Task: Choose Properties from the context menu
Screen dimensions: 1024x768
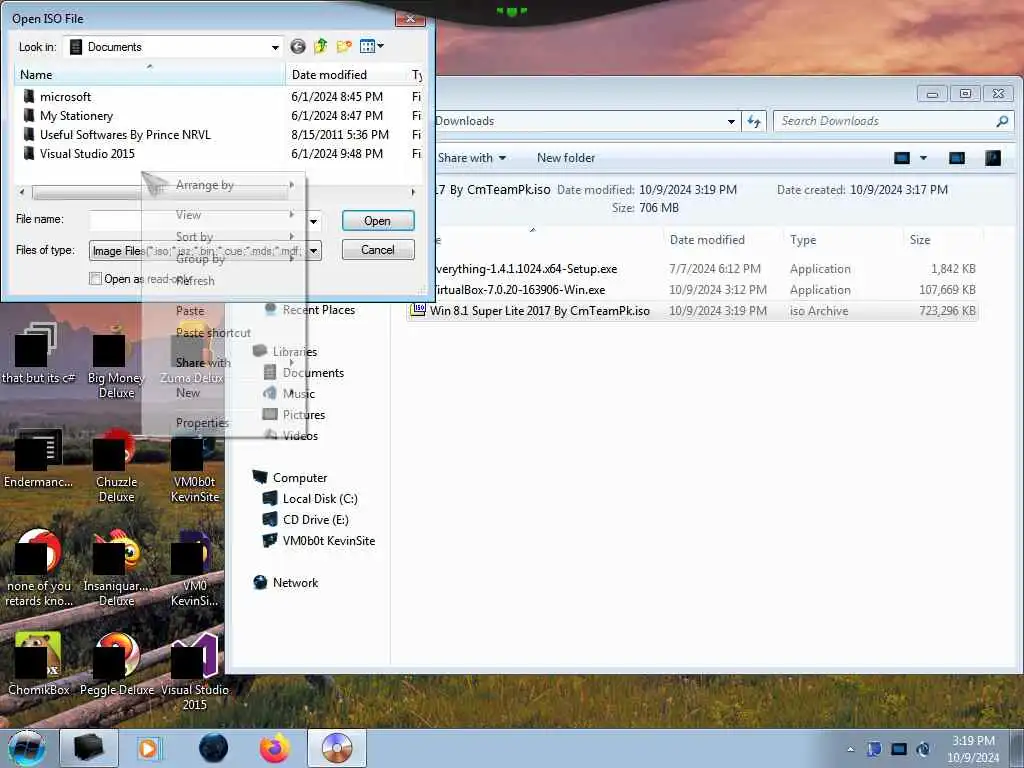Action: click(202, 423)
